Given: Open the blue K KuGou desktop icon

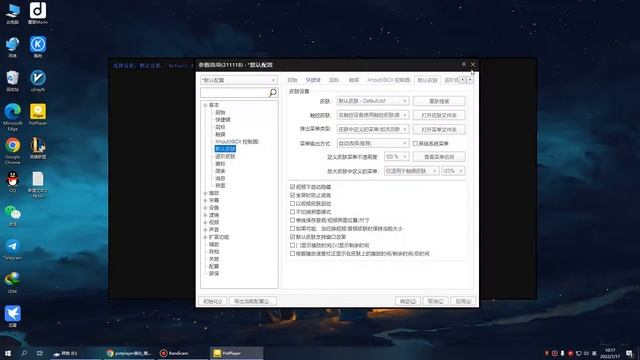Looking at the screenshot, I should [x=38, y=47].
